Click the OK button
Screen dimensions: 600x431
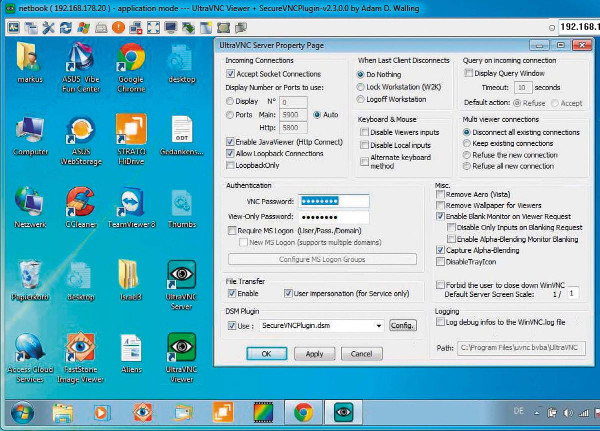tap(266, 353)
